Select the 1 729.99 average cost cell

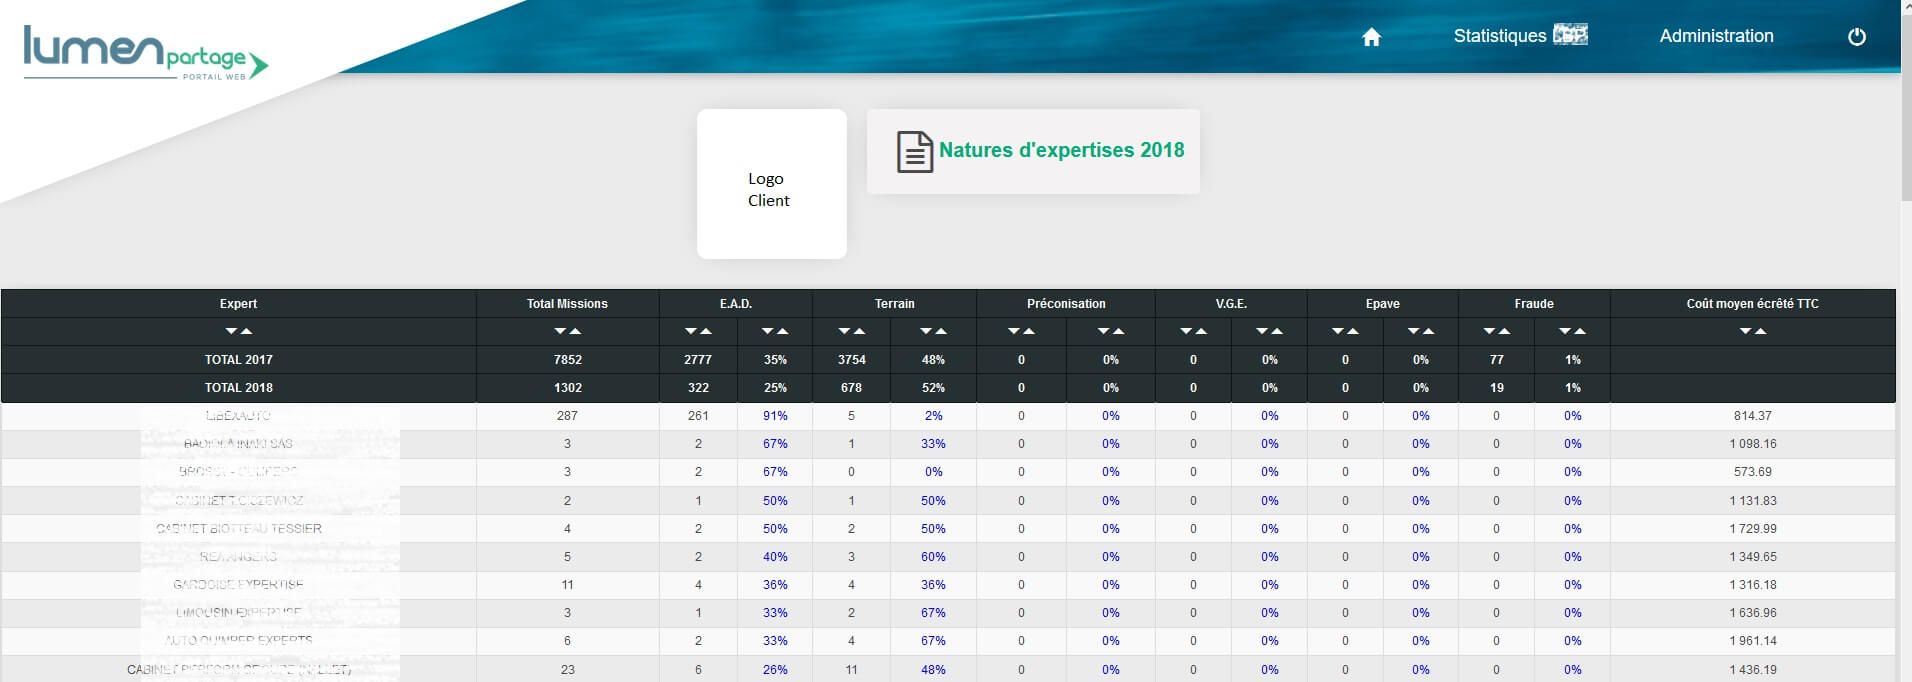coord(1753,529)
